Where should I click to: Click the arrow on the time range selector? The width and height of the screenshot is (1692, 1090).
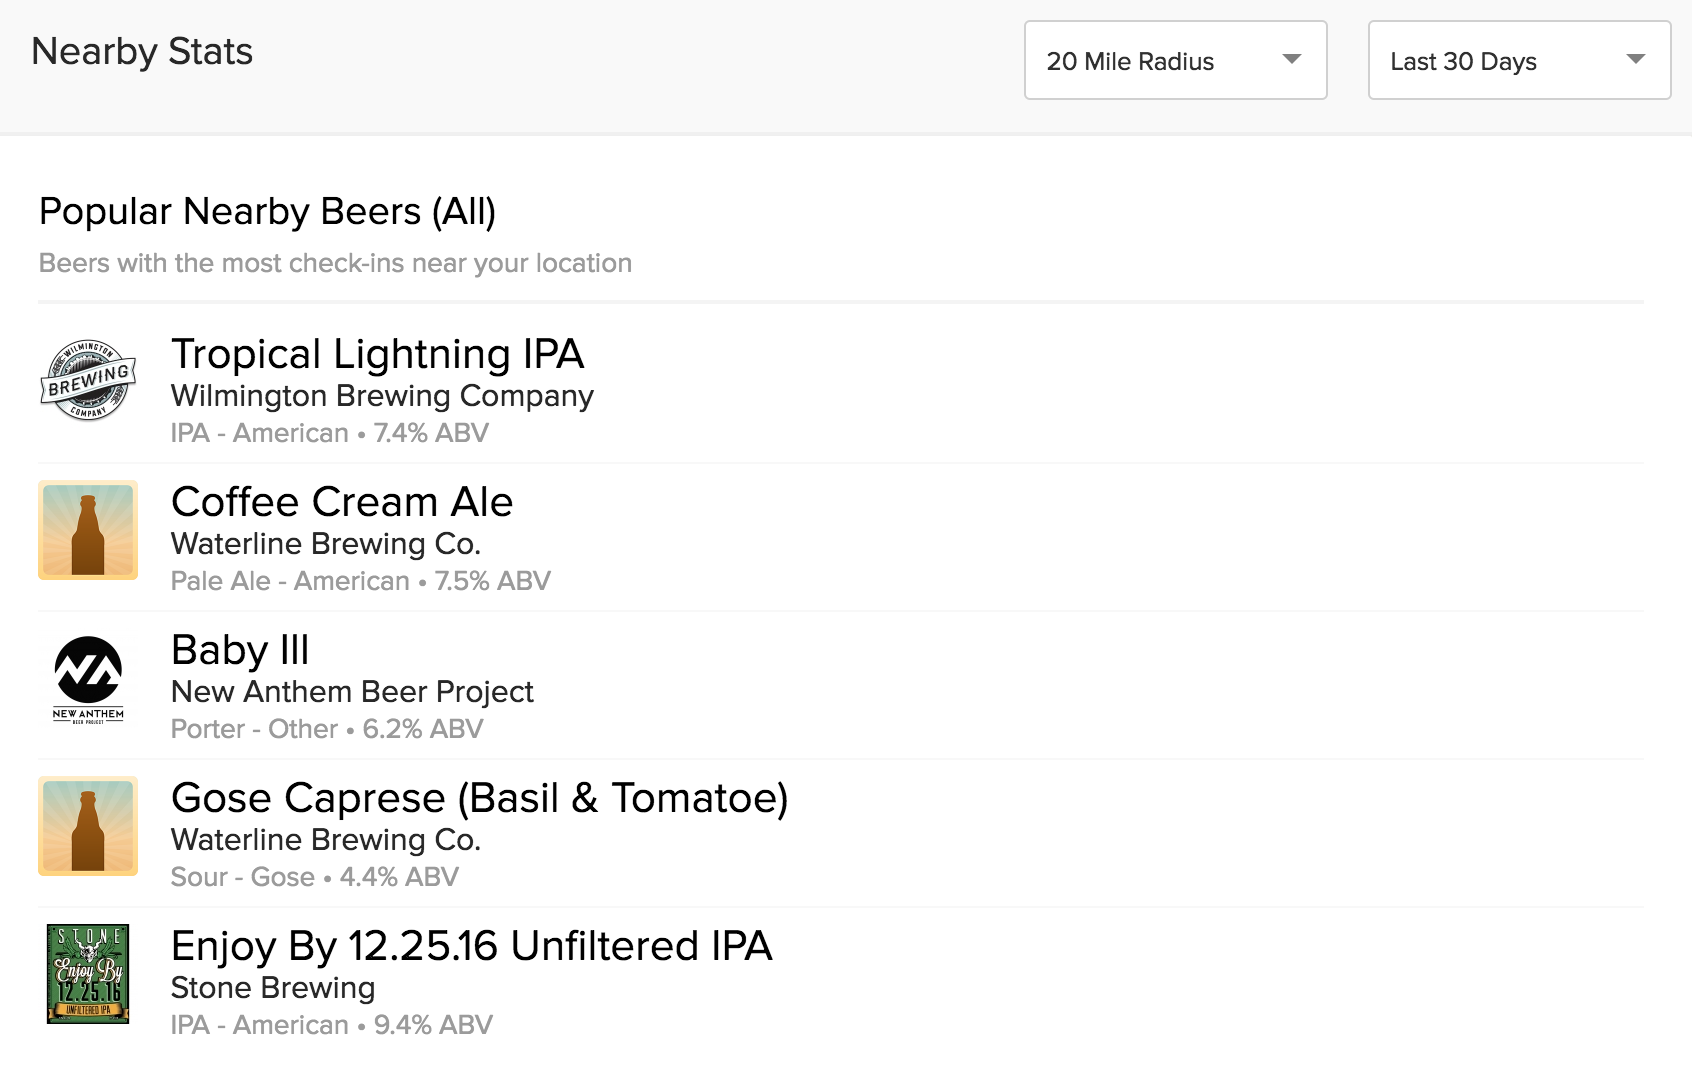click(x=1636, y=59)
